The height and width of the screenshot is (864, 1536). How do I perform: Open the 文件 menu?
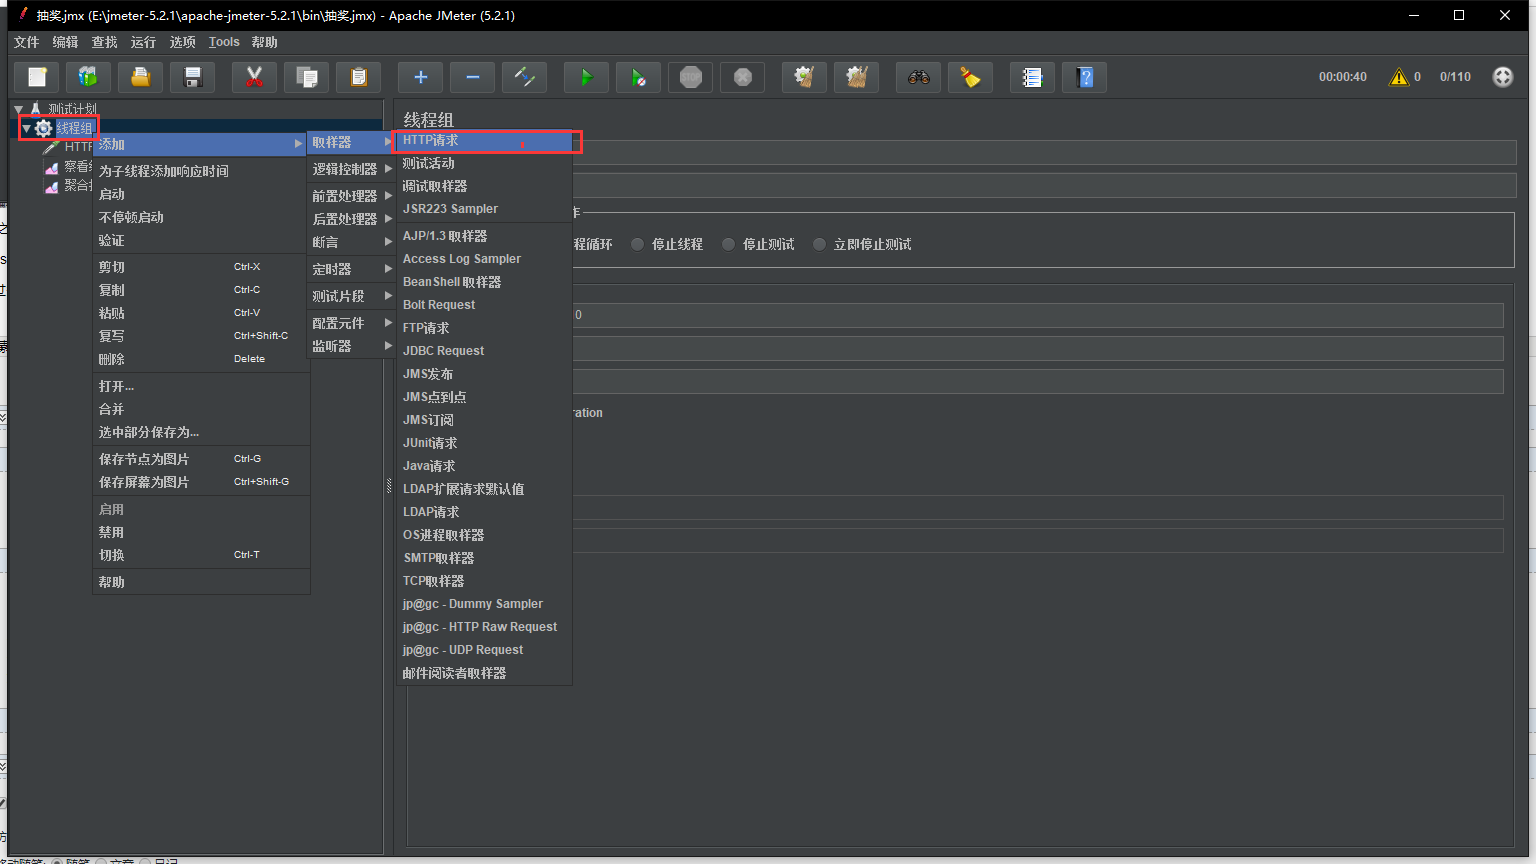pyautogui.click(x=27, y=42)
